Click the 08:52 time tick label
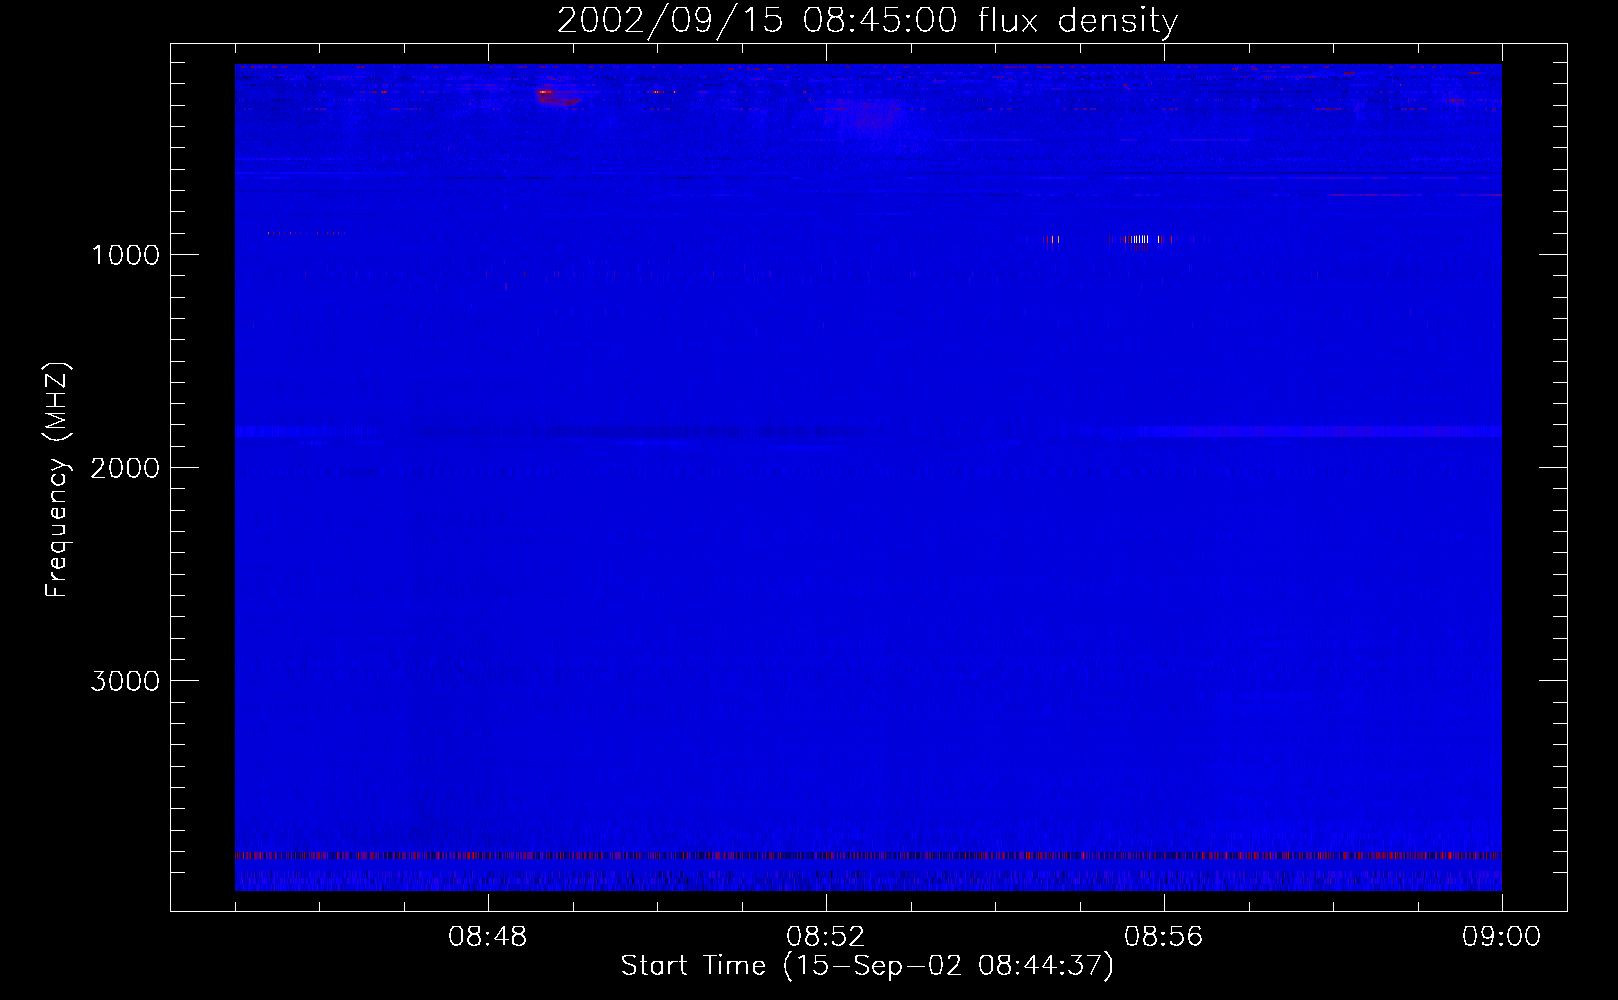Viewport: 1618px width, 1000px height. pos(826,937)
